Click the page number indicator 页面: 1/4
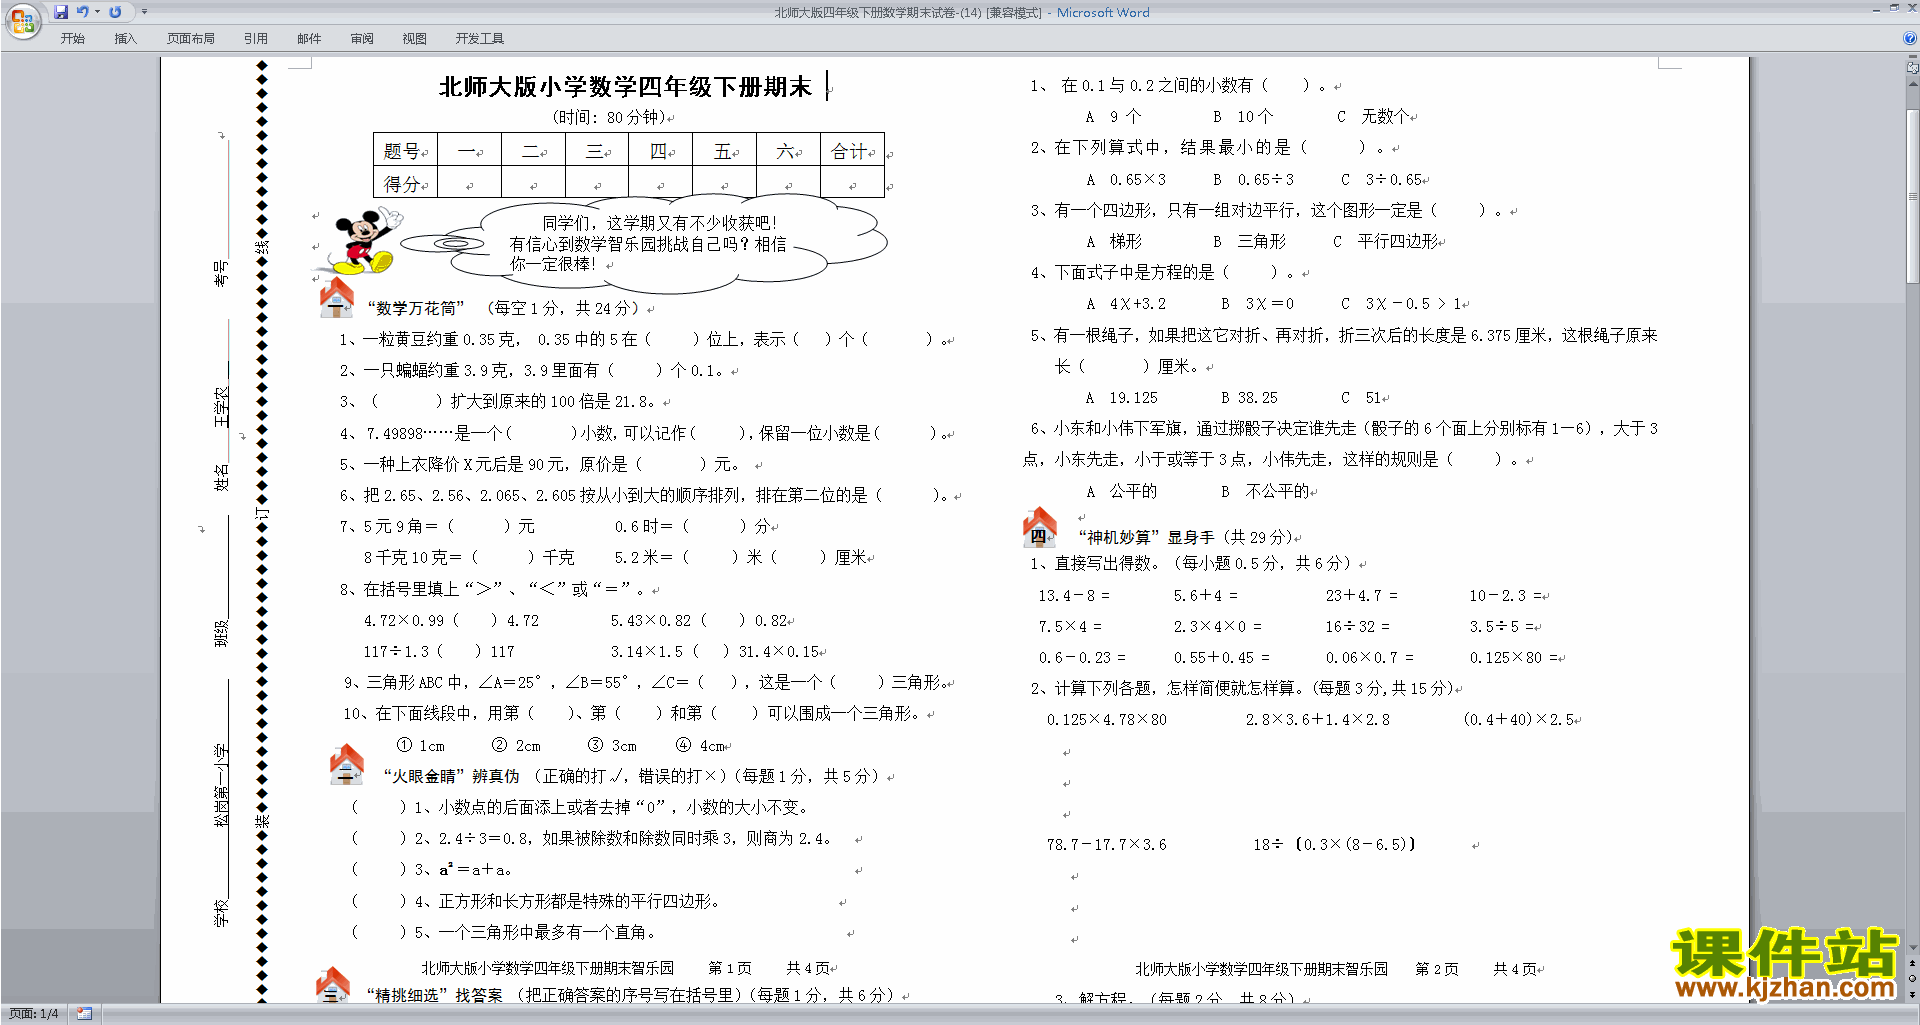Screen dimensions: 1920x1025 tap(34, 1014)
